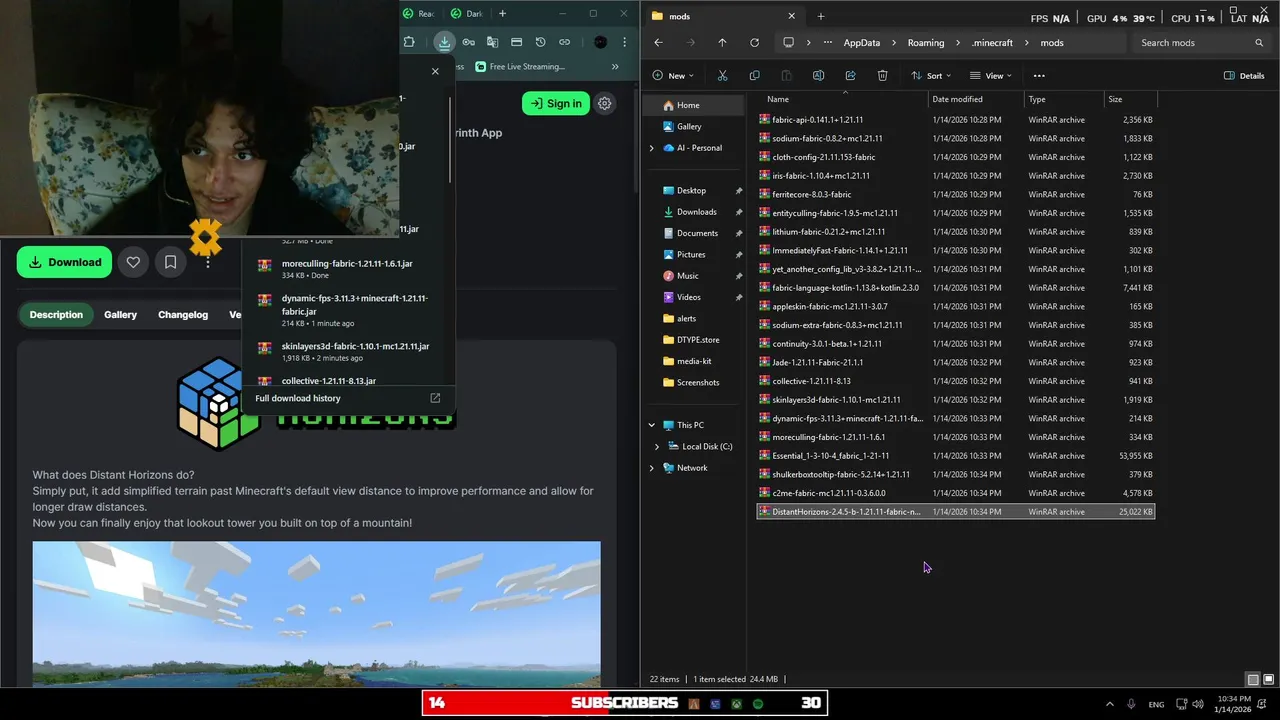This screenshot has width=1280, height=720.
Task: Click the ENG language indicator in taskbar
Action: point(1156,704)
